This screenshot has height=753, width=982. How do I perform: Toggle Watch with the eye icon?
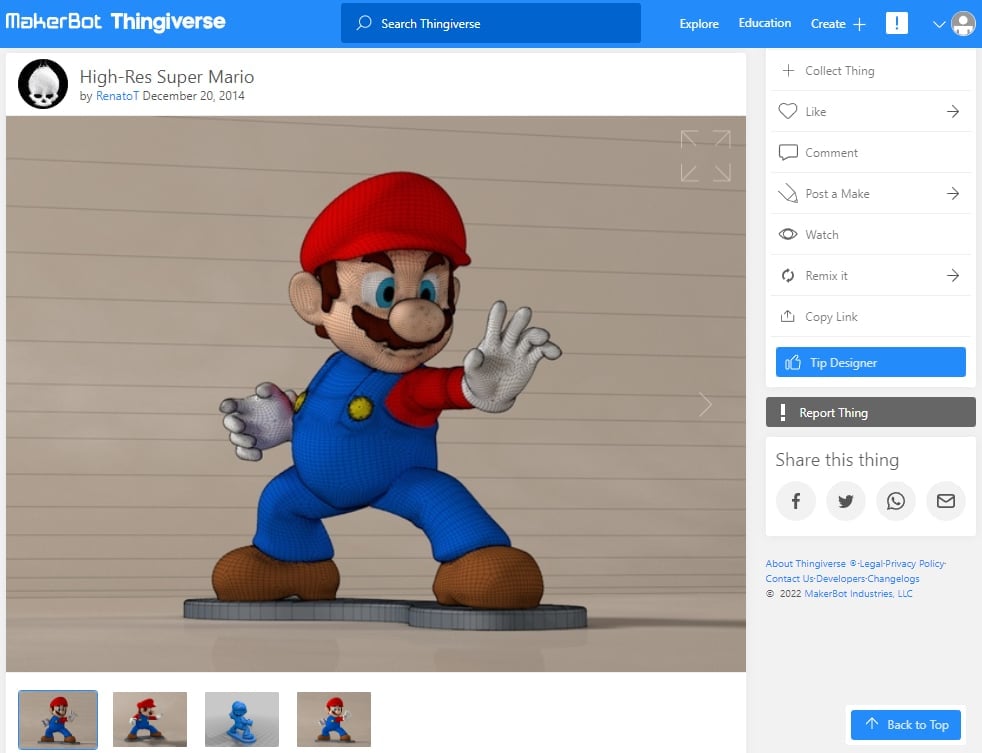click(x=788, y=234)
